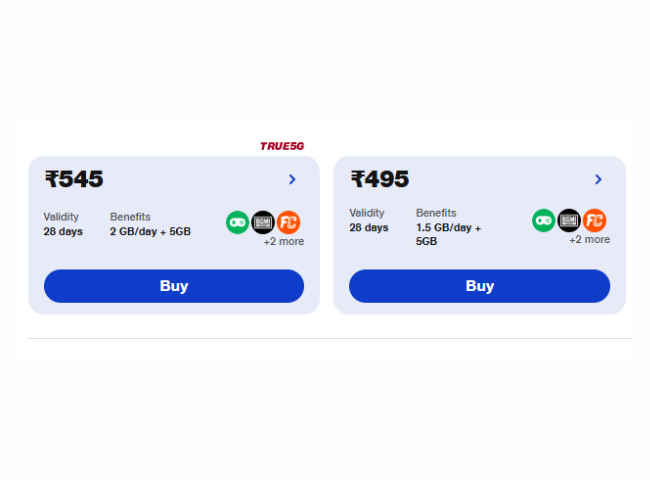Click 28 days validity on ₹545 plan
Image resolution: width=650 pixels, height=480 pixels.
tap(63, 231)
